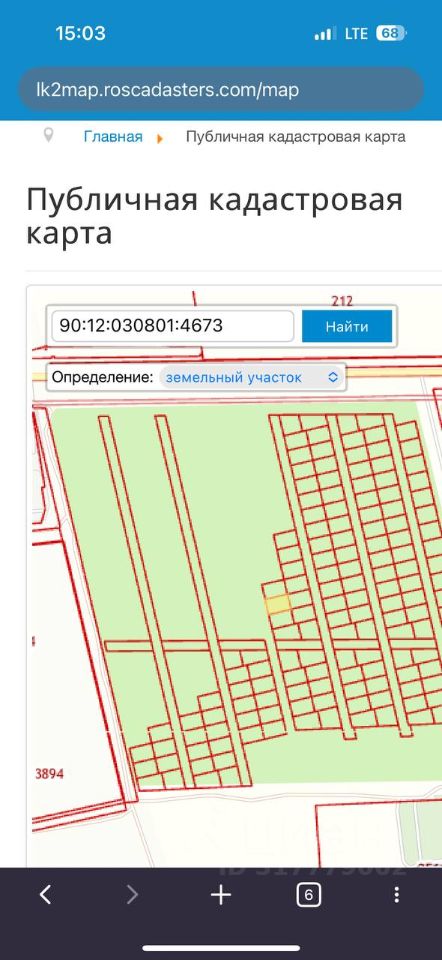Image resolution: width=442 pixels, height=960 pixels.
Task: Click the parcel labeled 212 on map
Action: click(342, 301)
